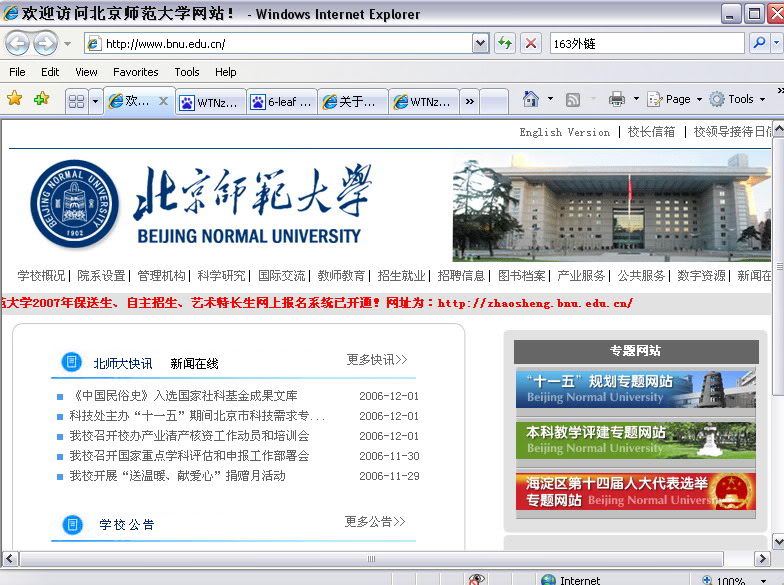Expand the tab list dropdown arrow
Image resolution: width=784 pixels, height=585 pixels.
(96, 102)
